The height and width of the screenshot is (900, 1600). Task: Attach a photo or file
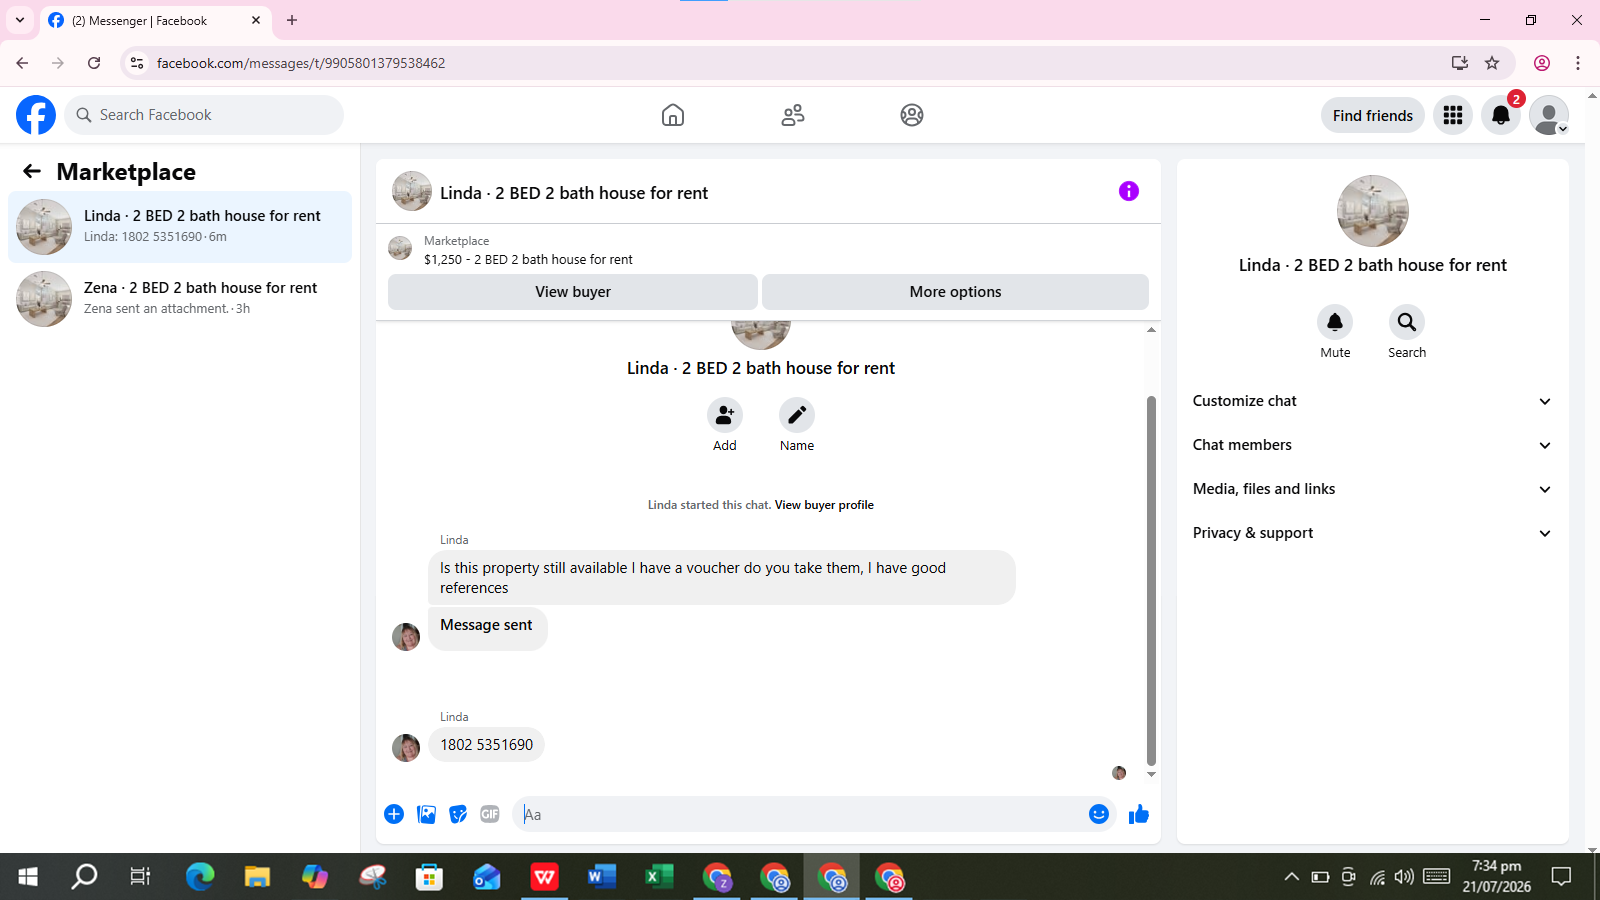tap(427, 814)
